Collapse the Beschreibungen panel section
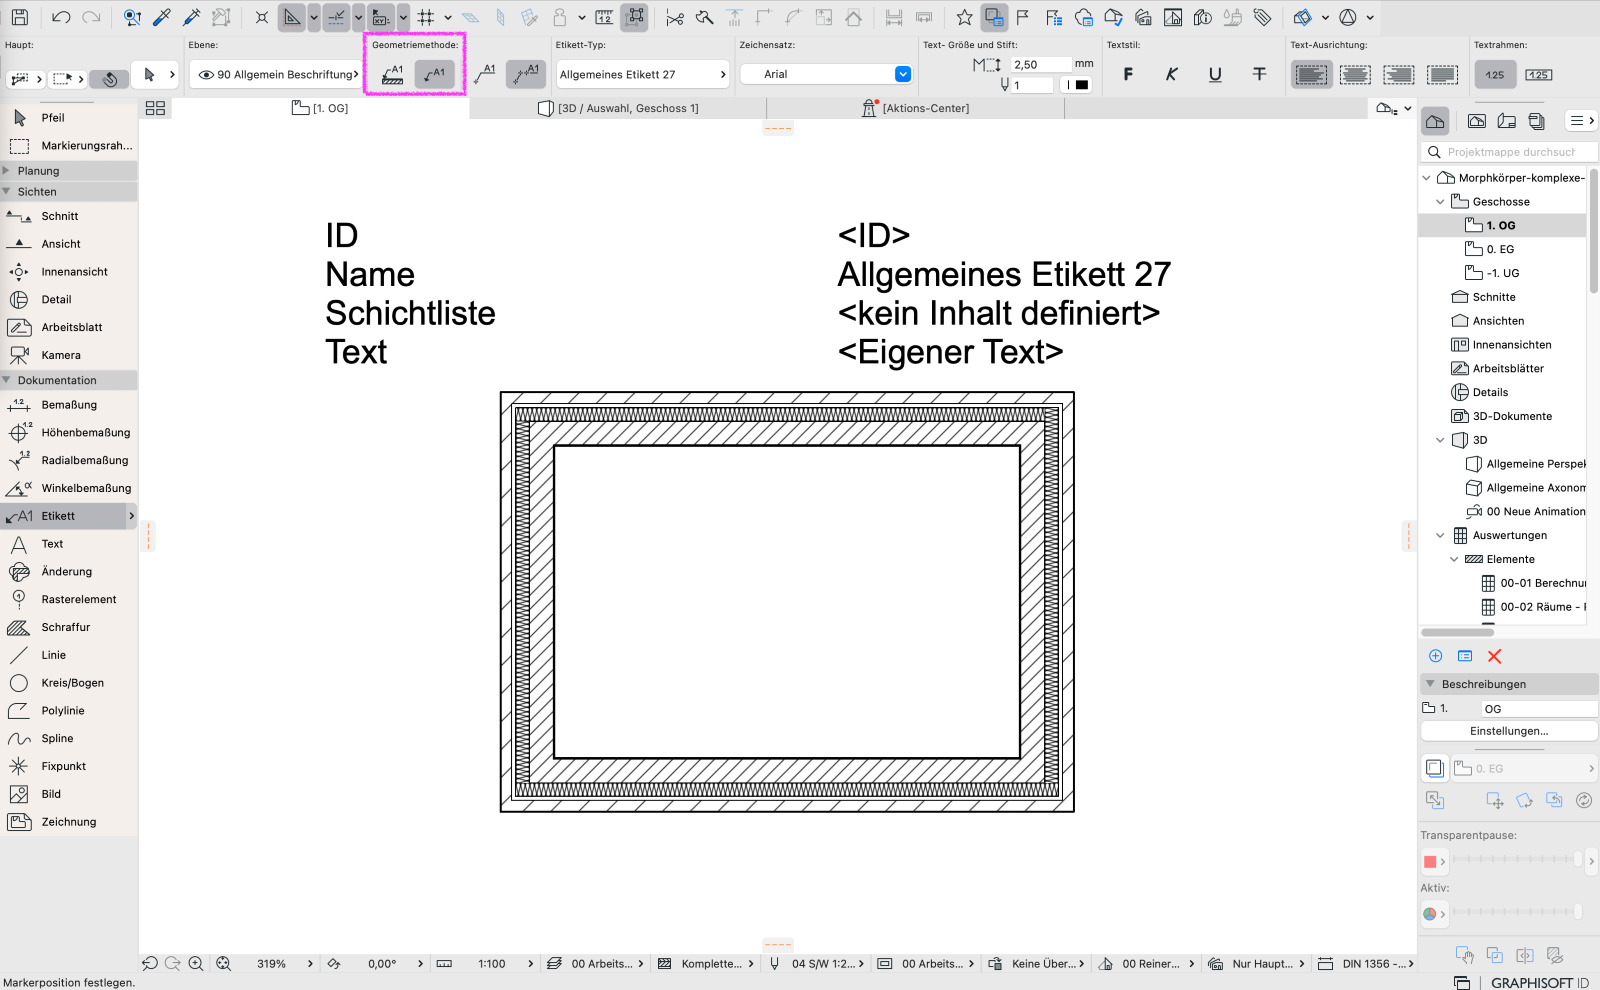Screen dimensions: 1600x990 click(1431, 684)
